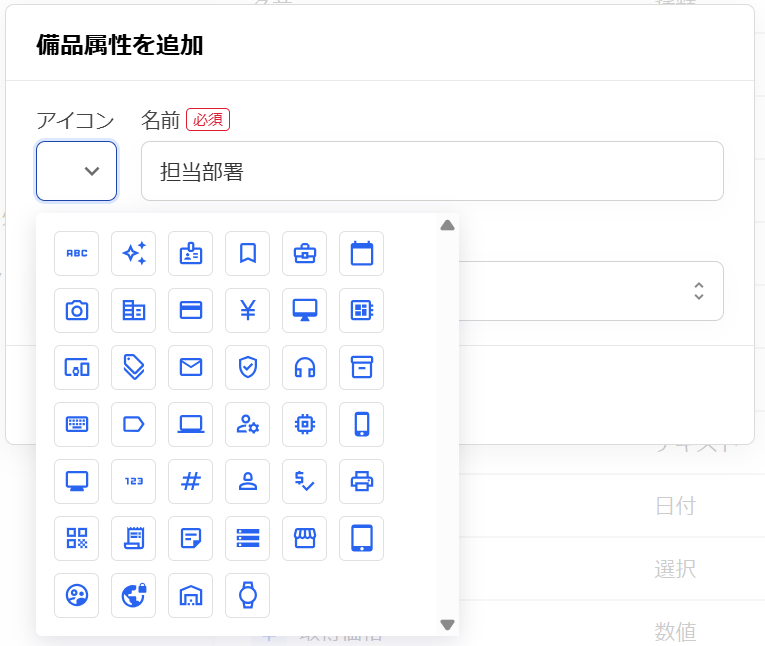765x646 pixels.
Task: Choose the office building icon
Action: click(134, 310)
